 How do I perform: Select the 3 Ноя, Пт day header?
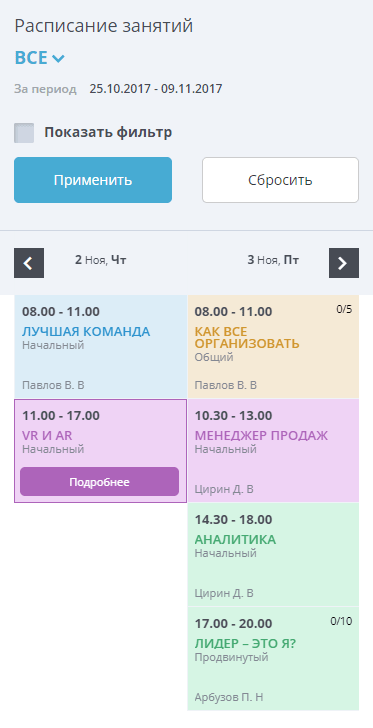273,260
